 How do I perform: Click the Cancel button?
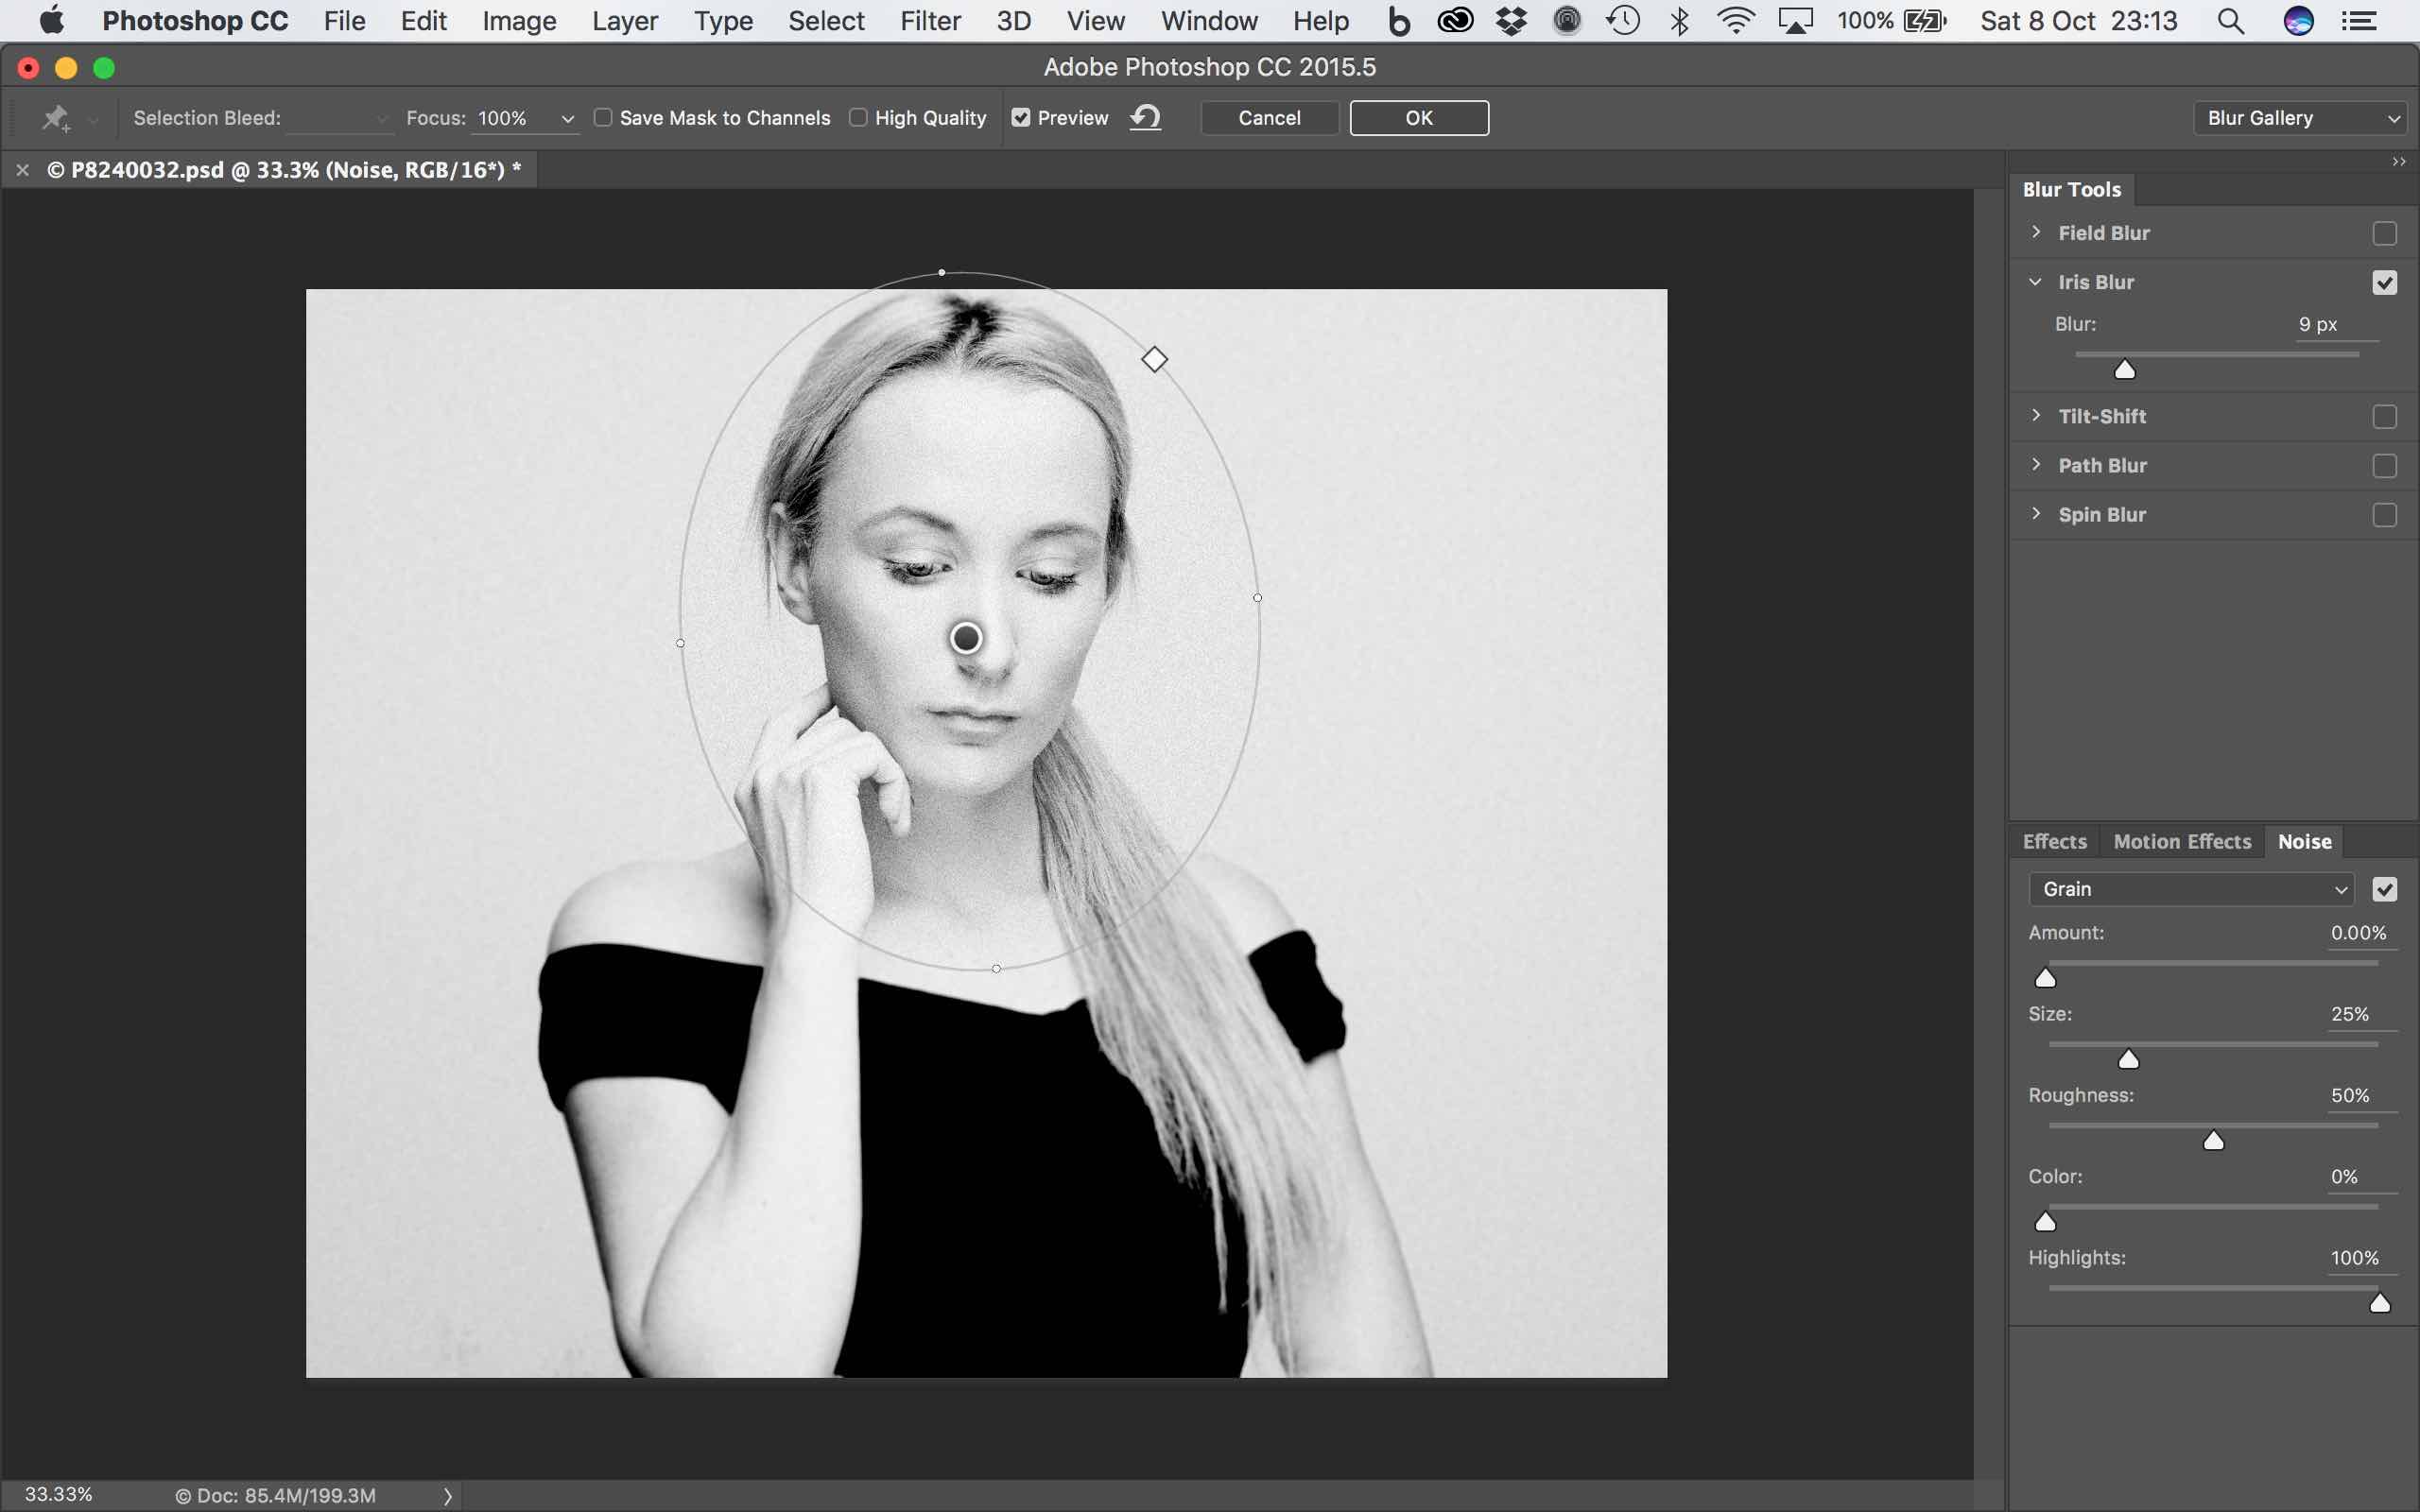click(x=1269, y=118)
